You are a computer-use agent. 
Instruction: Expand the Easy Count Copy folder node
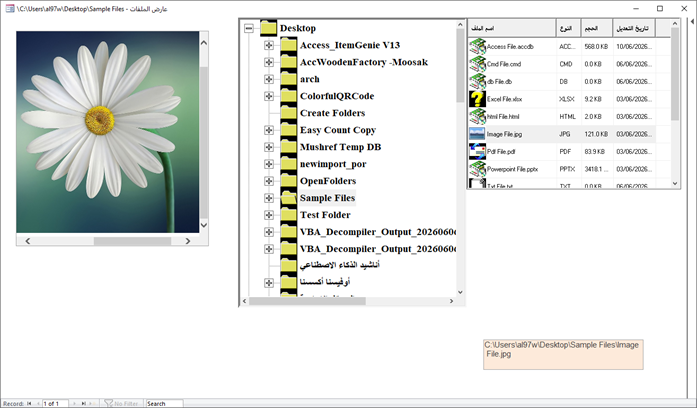(268, 130)
